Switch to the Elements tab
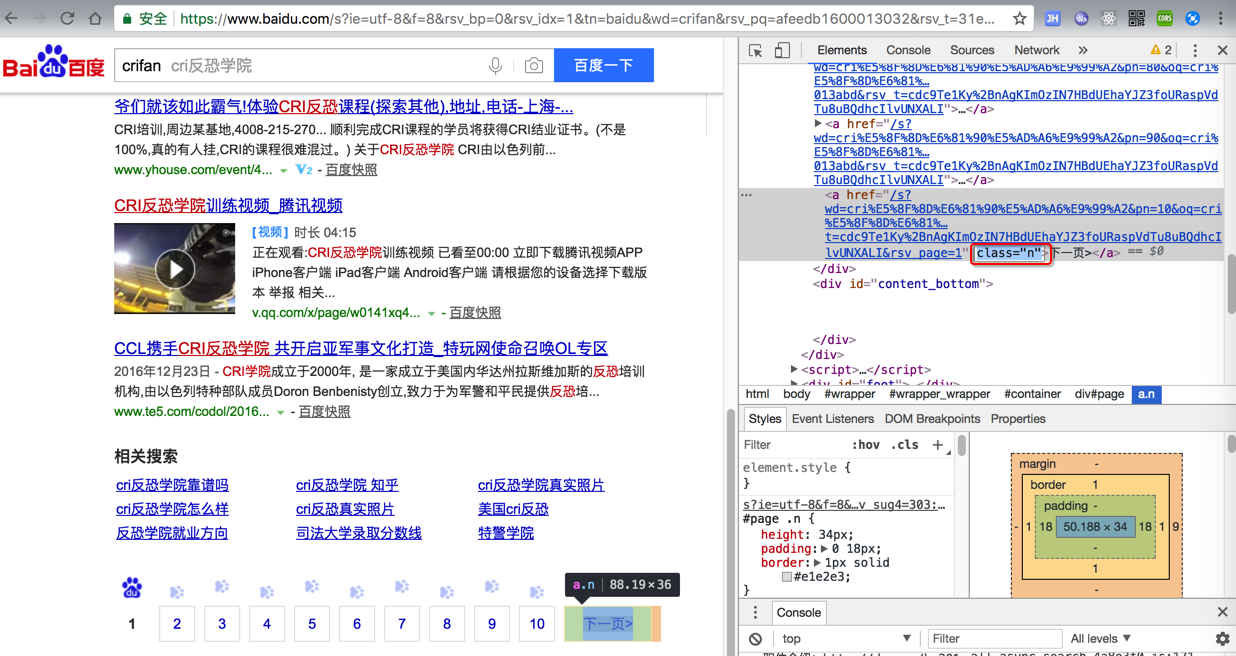1236x656 pixels. tap(842, 50)
